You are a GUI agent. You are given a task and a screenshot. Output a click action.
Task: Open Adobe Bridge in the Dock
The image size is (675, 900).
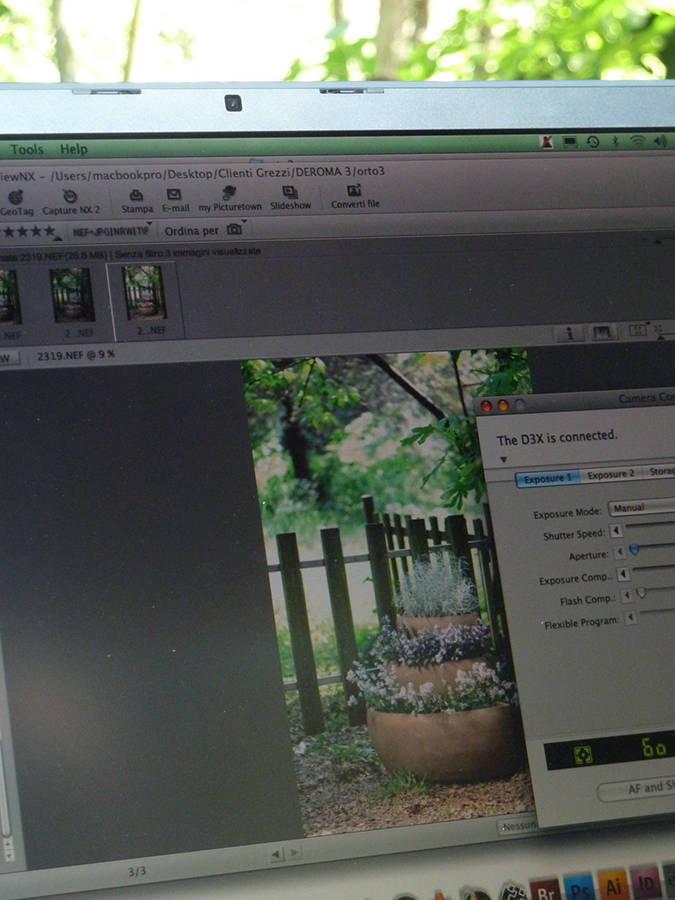pyautogui.click(x=545, y=887)
